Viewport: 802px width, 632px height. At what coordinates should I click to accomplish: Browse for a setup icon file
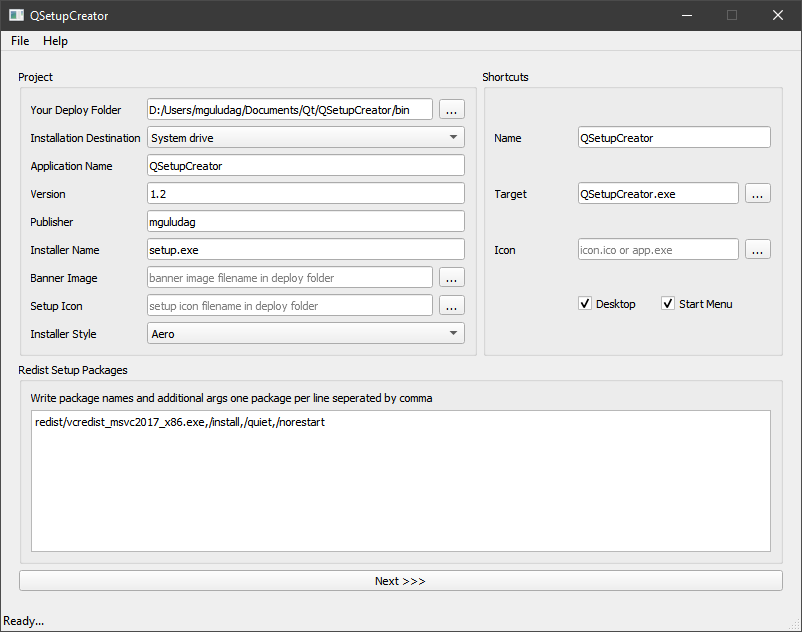pos(452,306)
